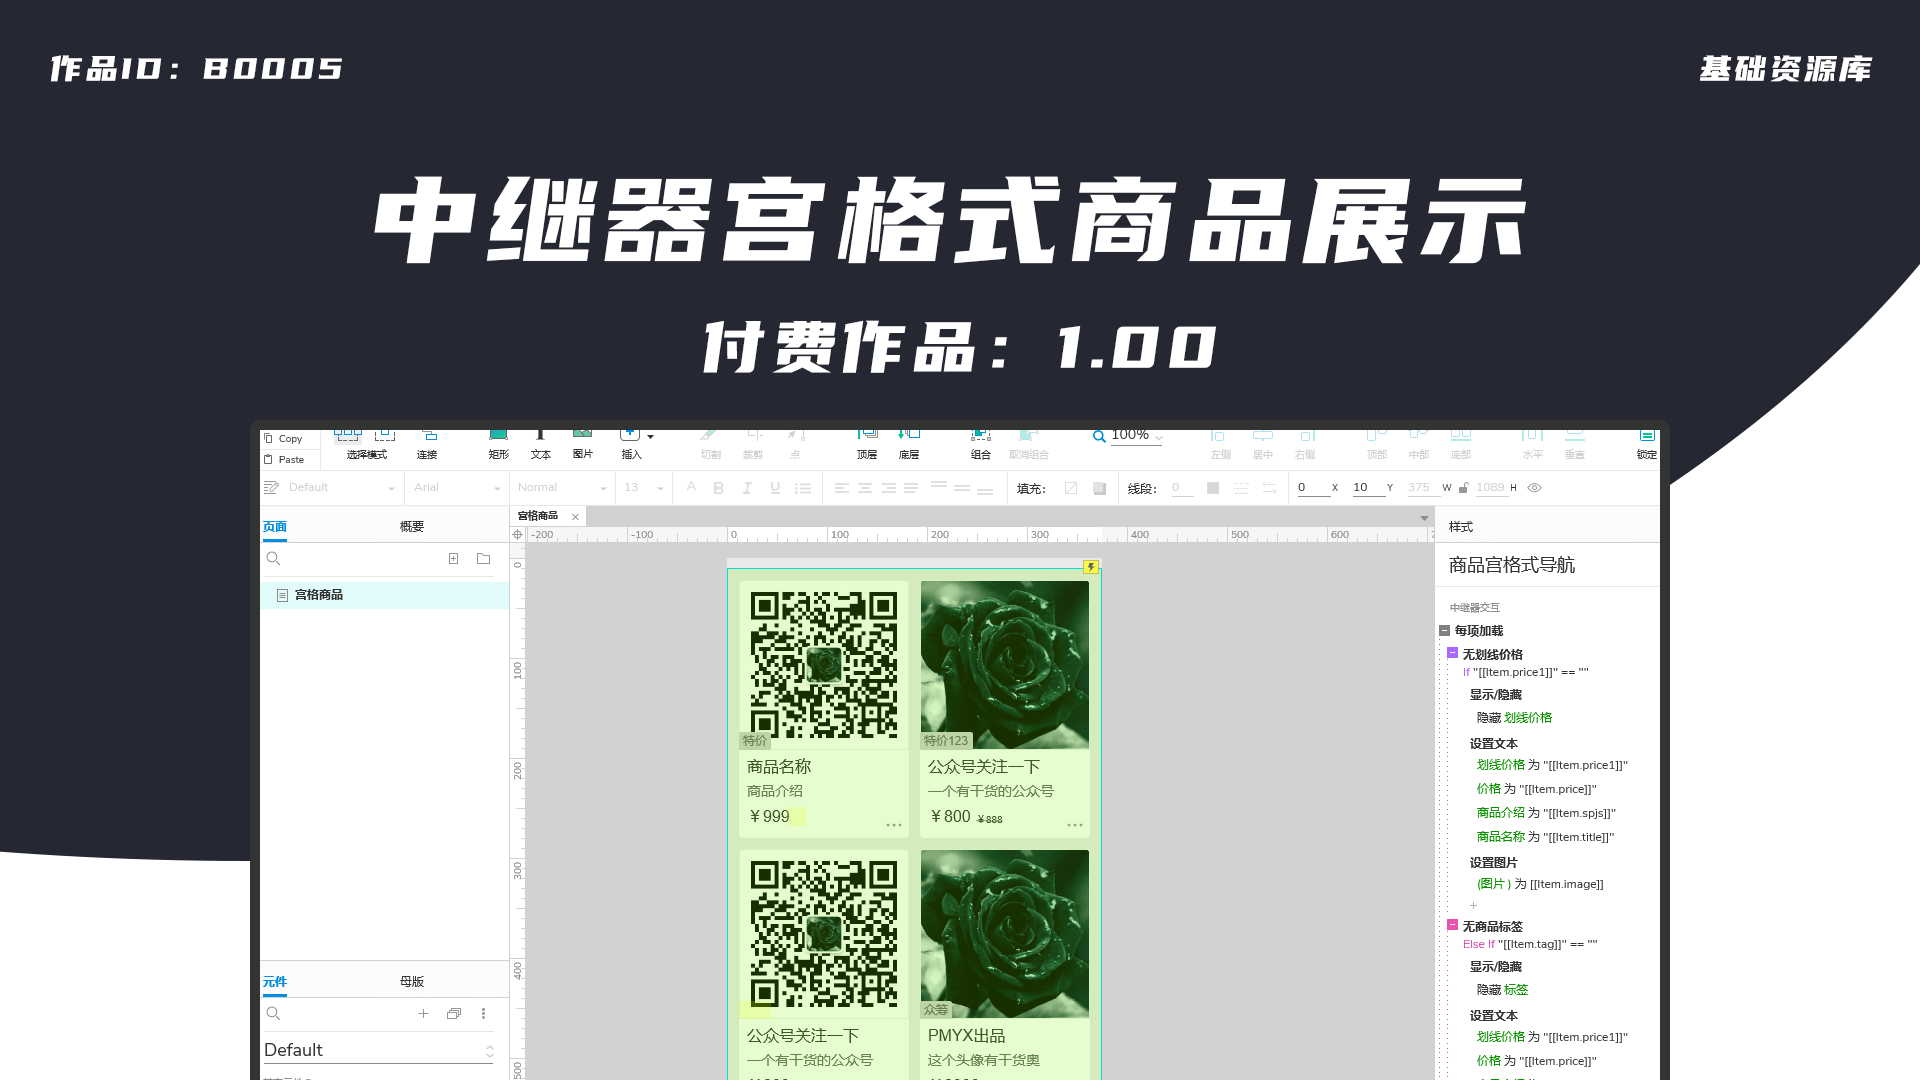Select the 连接 connector tool
Image resolution: width=1920 pixels, height=1080 pixels.
(427, 445)
